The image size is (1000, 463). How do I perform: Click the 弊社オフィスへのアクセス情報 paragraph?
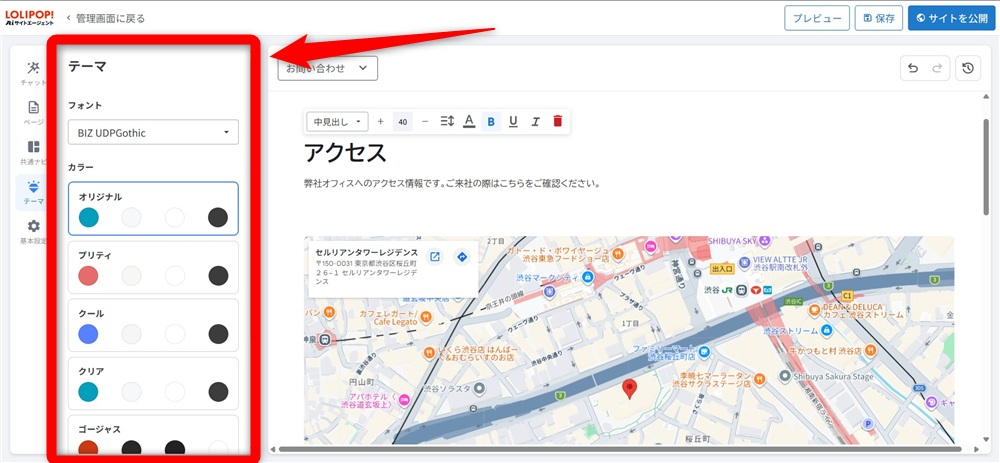452,184
